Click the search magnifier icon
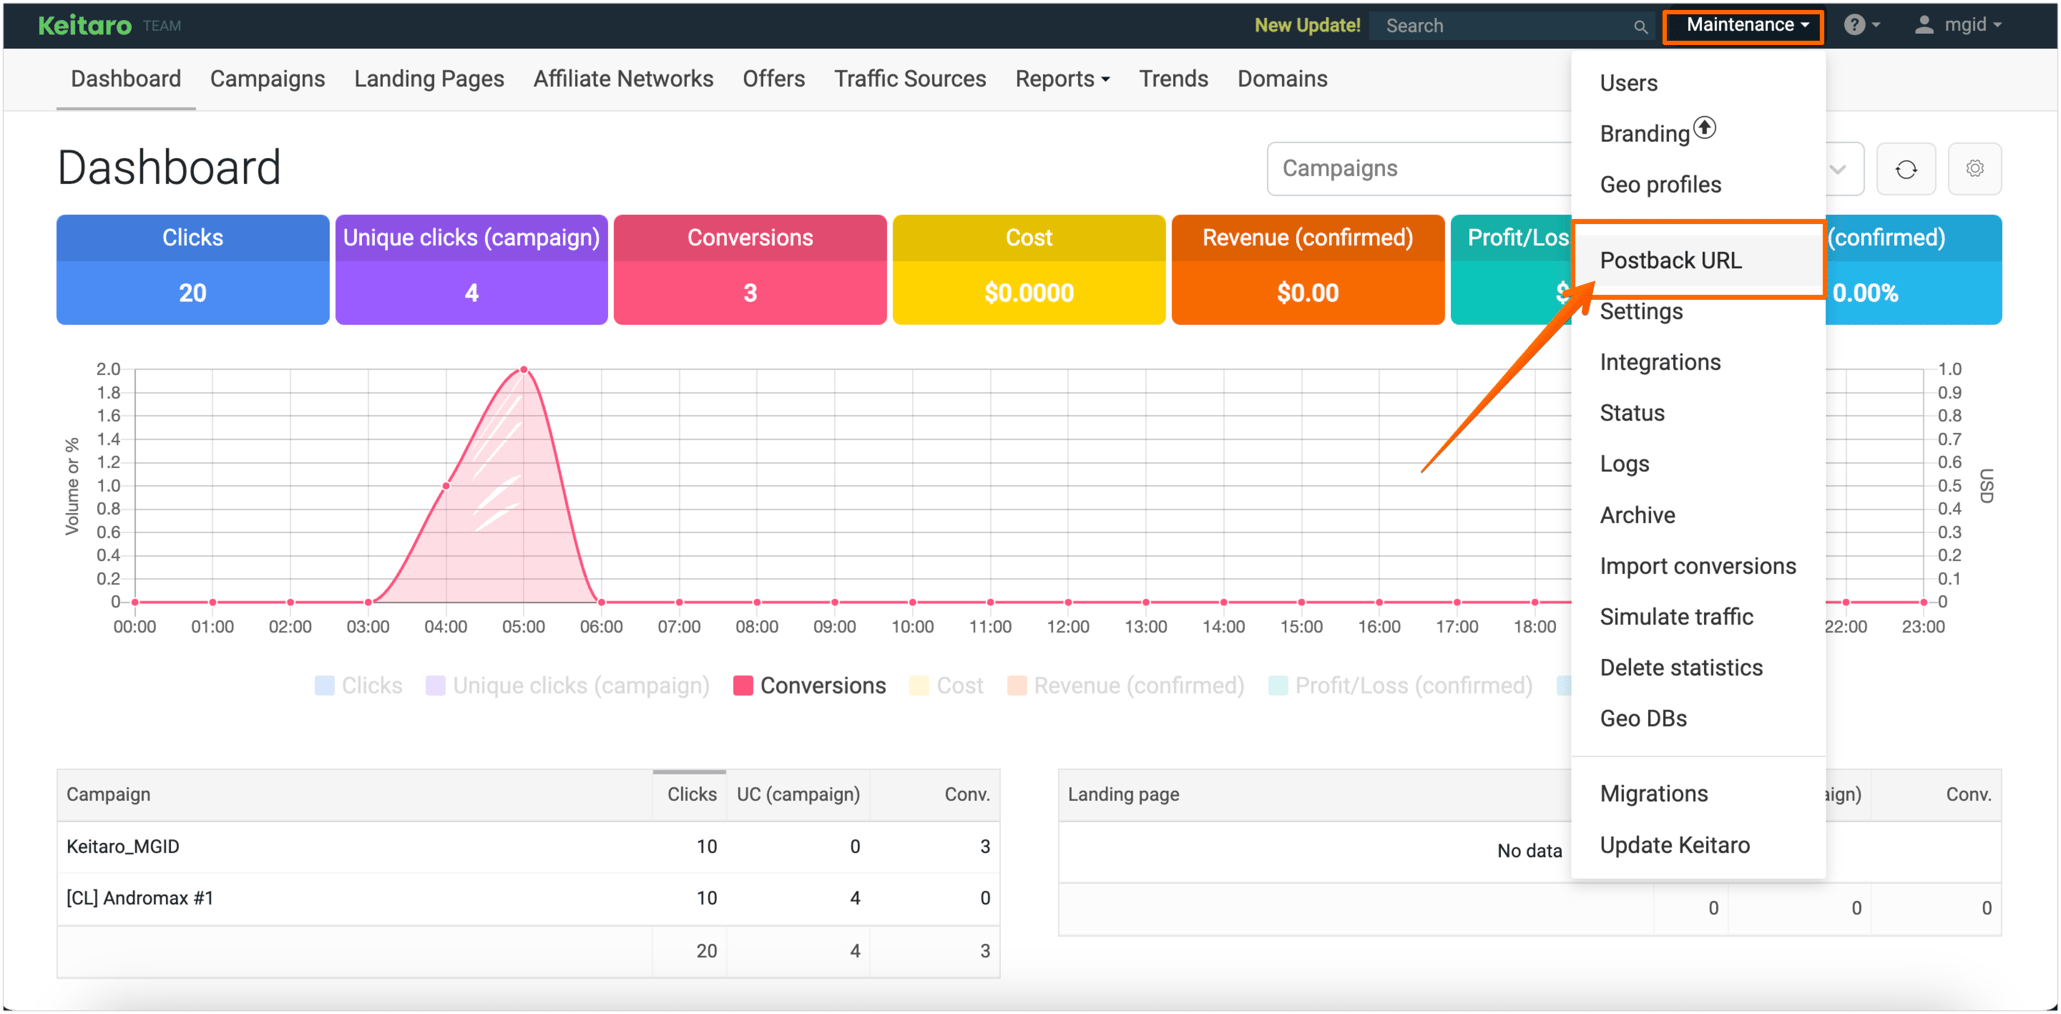 tap(1640, 26)
